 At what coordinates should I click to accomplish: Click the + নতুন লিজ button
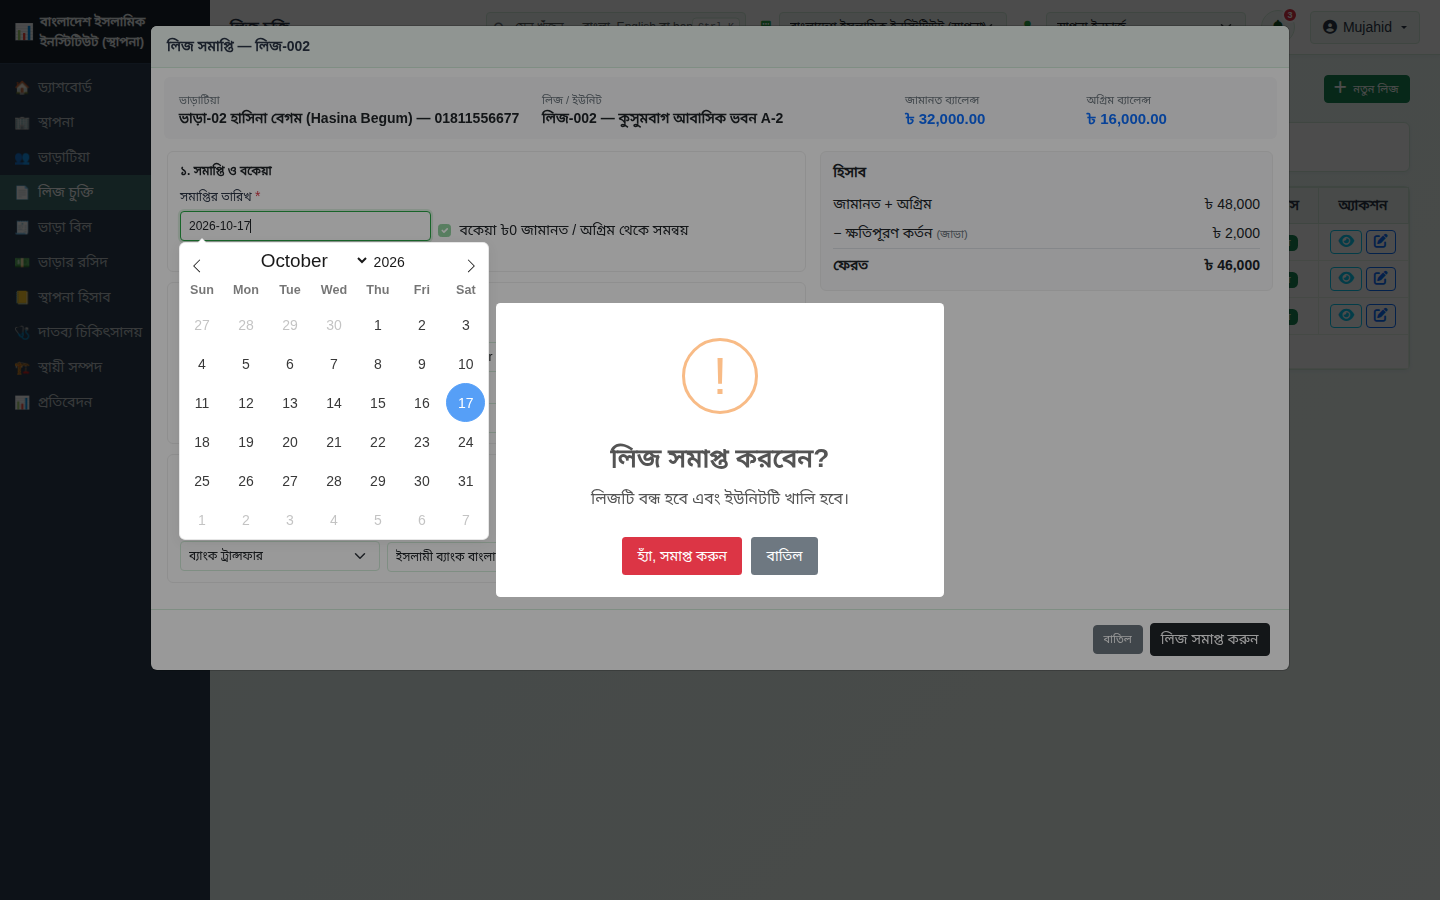pyautogui.click(x=1367, y=89)
